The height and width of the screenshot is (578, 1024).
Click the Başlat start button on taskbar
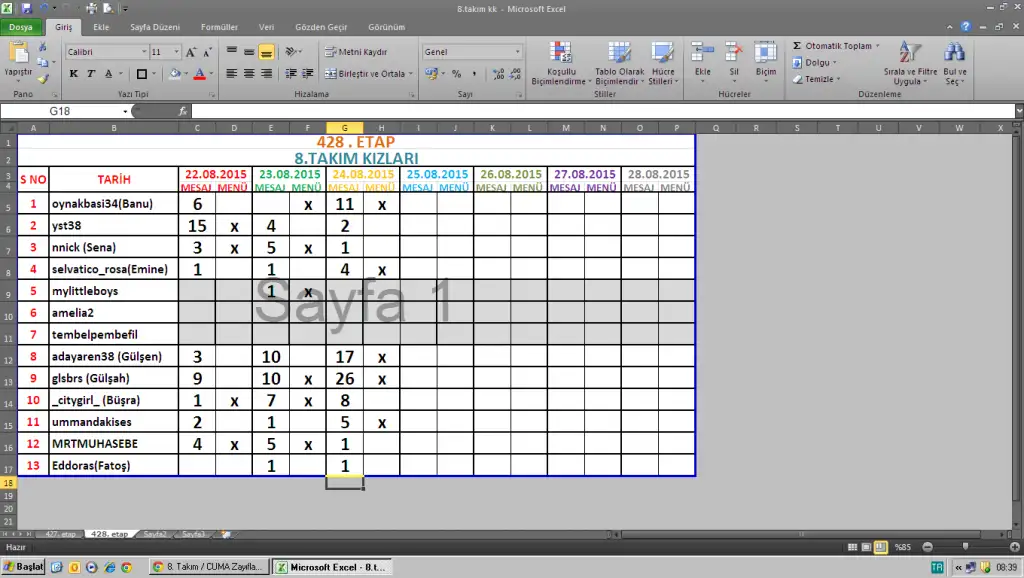coord(24,567)
